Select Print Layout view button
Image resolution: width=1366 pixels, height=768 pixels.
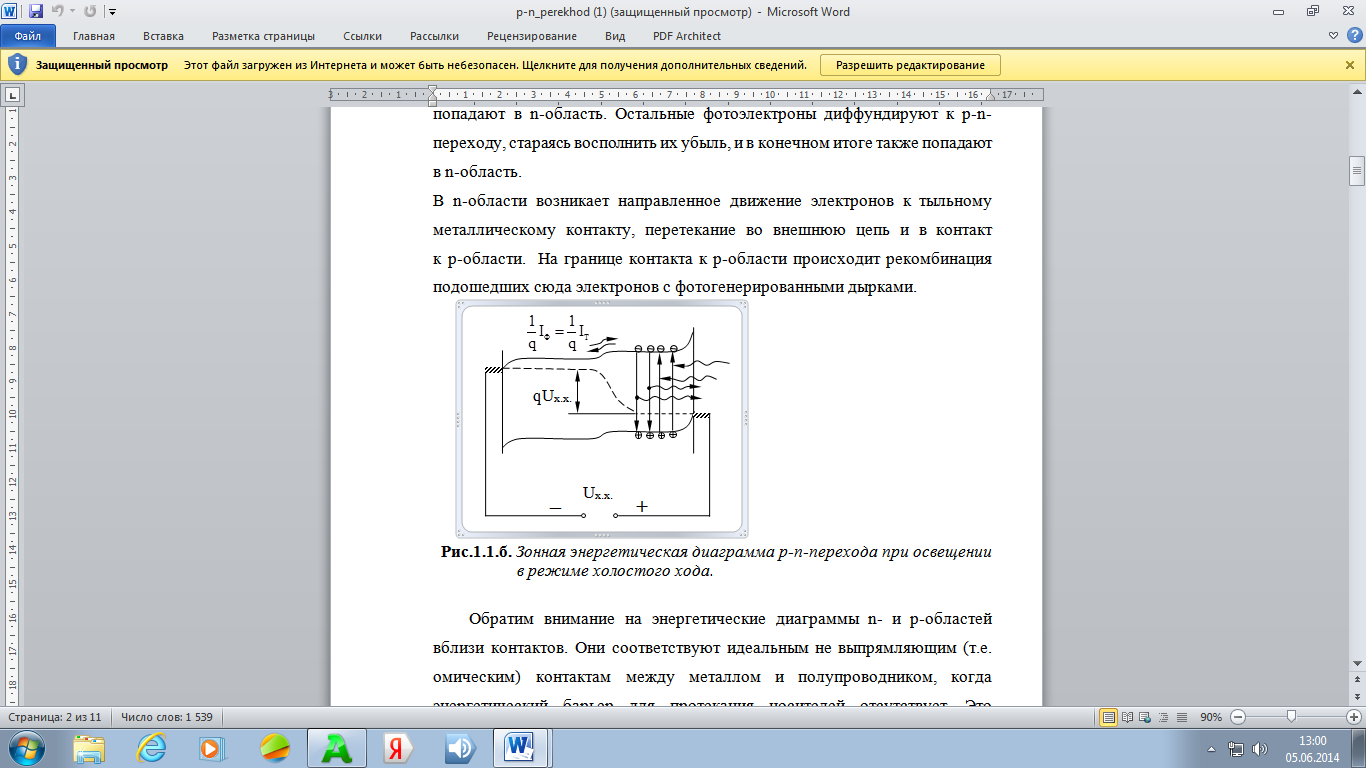(x=1108, y=717)
